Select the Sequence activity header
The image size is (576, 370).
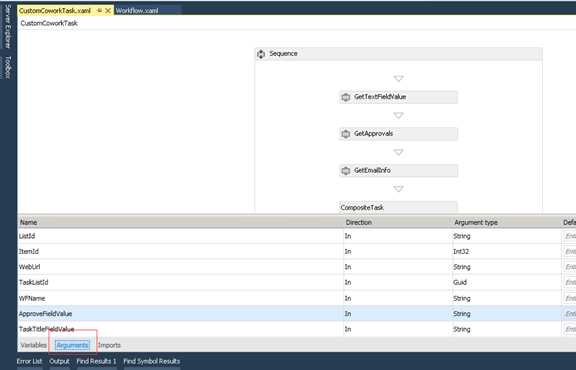(399, 54)
